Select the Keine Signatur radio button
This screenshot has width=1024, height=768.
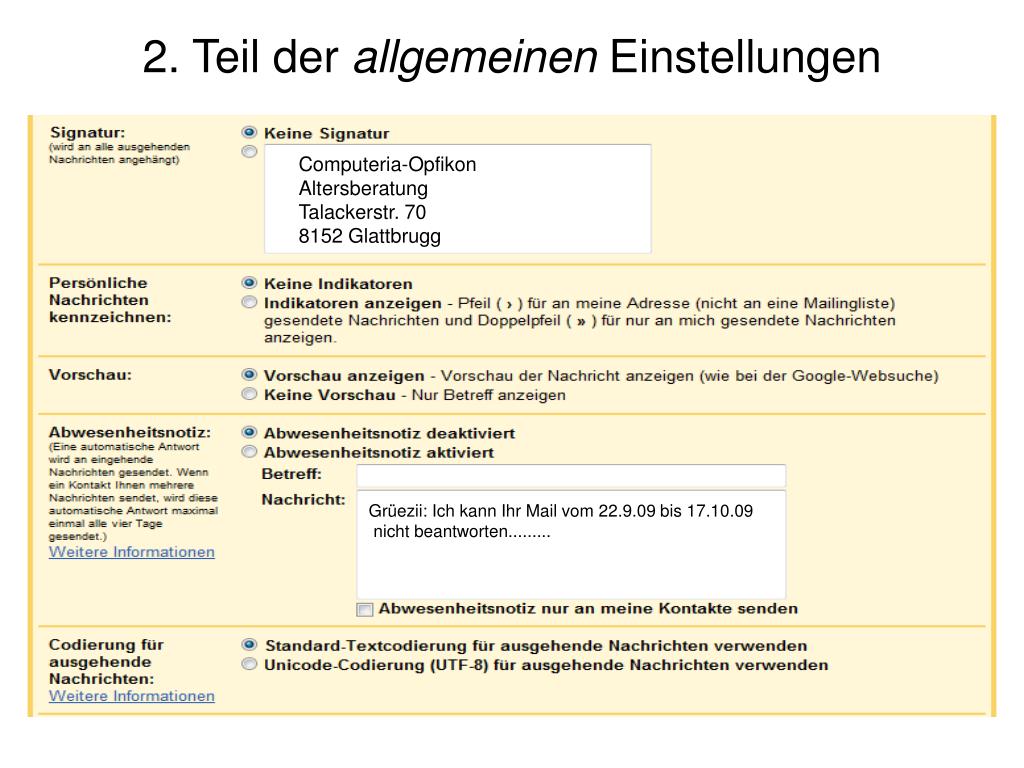(249, 133)
